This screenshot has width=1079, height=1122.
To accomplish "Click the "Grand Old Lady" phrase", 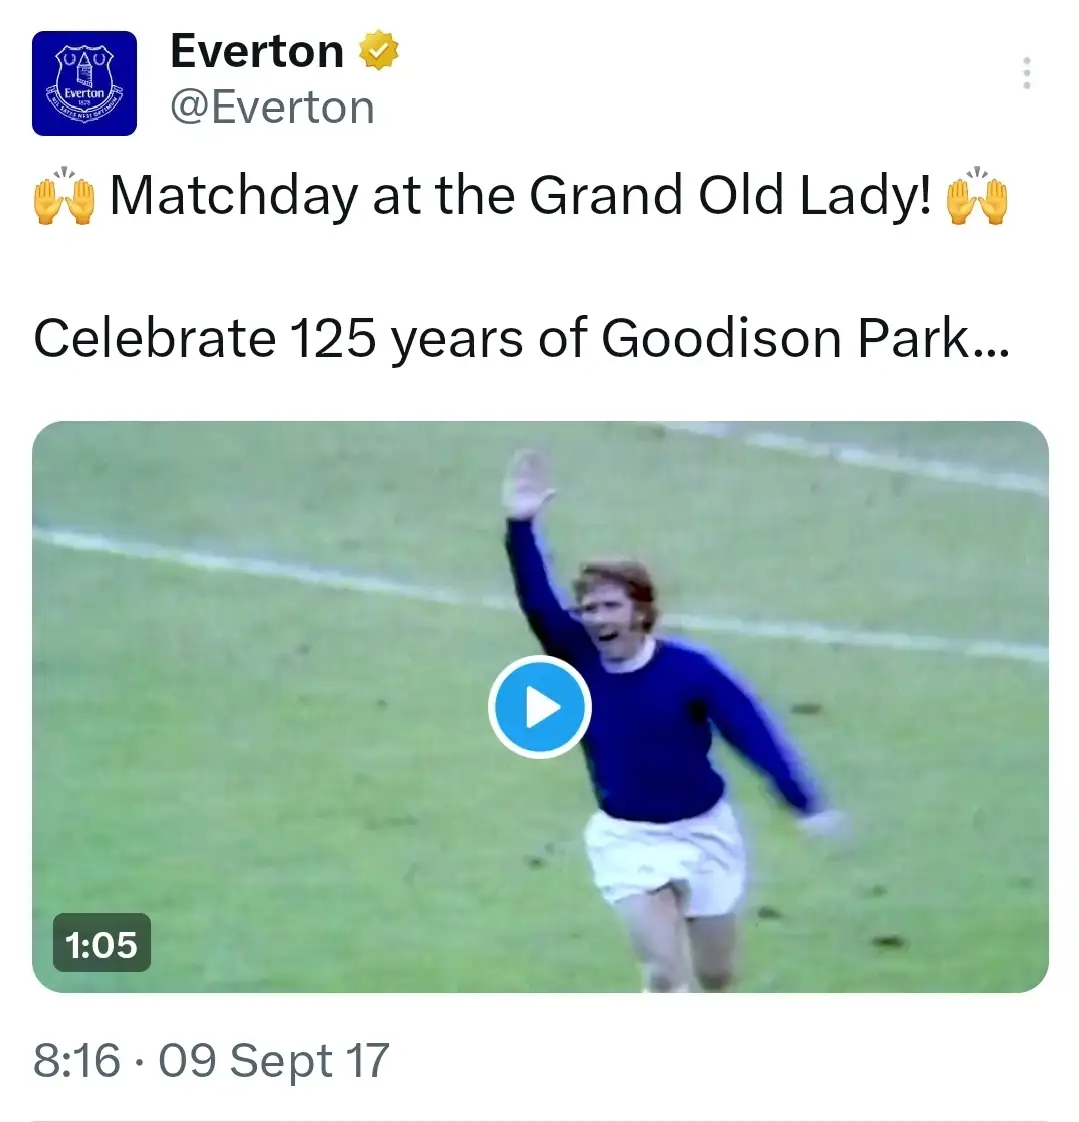I will pos(730,195).
